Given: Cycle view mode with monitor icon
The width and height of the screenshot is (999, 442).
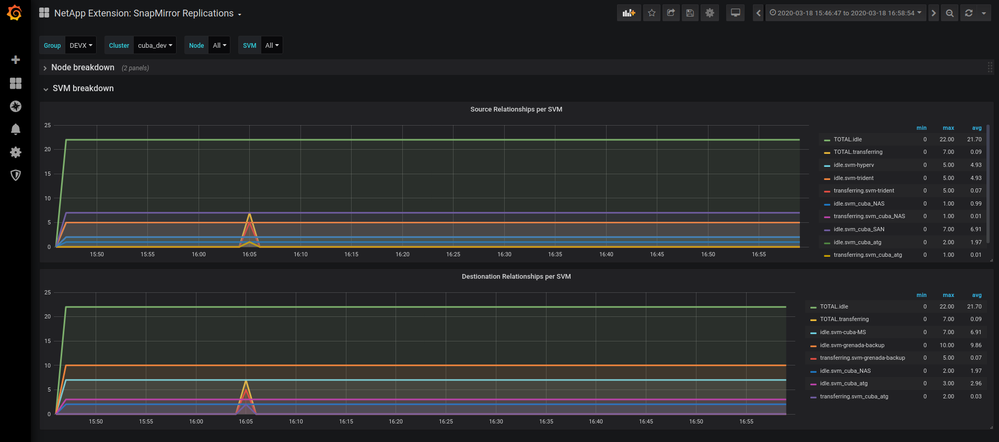Looking at the screenshot, I should click(735, 13).
